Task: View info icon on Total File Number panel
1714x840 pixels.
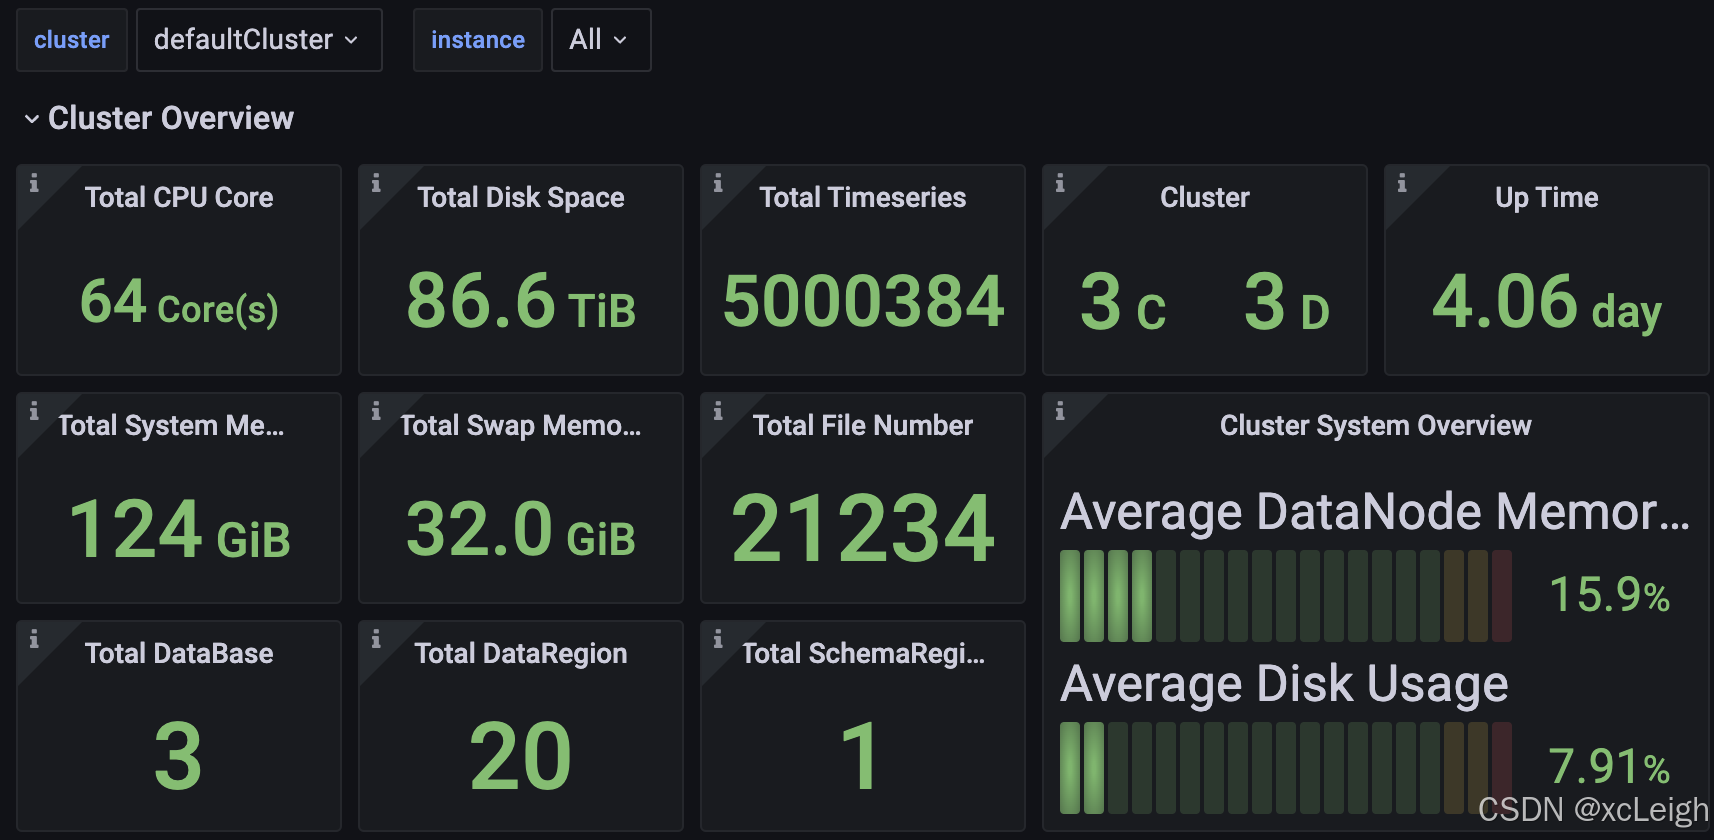Action: [x=718, y=411]
